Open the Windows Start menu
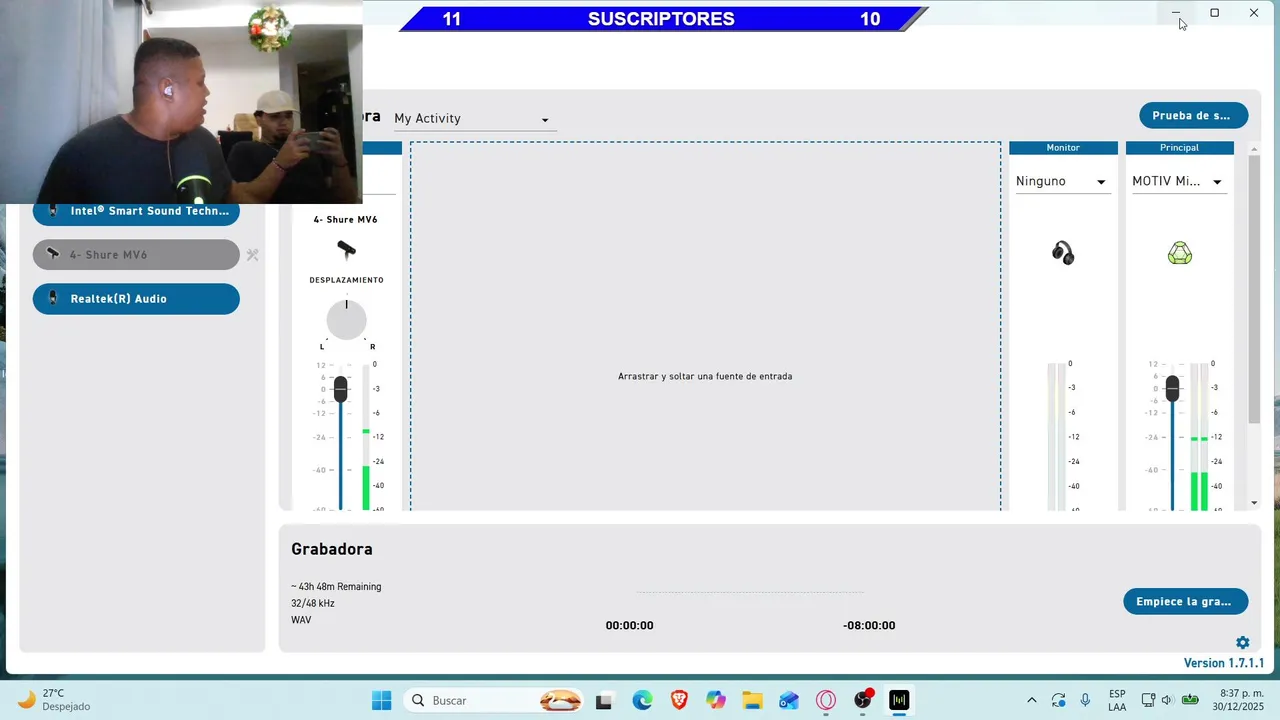Image resolution: width=1280 pixels, height=720 pixels. pos(381,700)
